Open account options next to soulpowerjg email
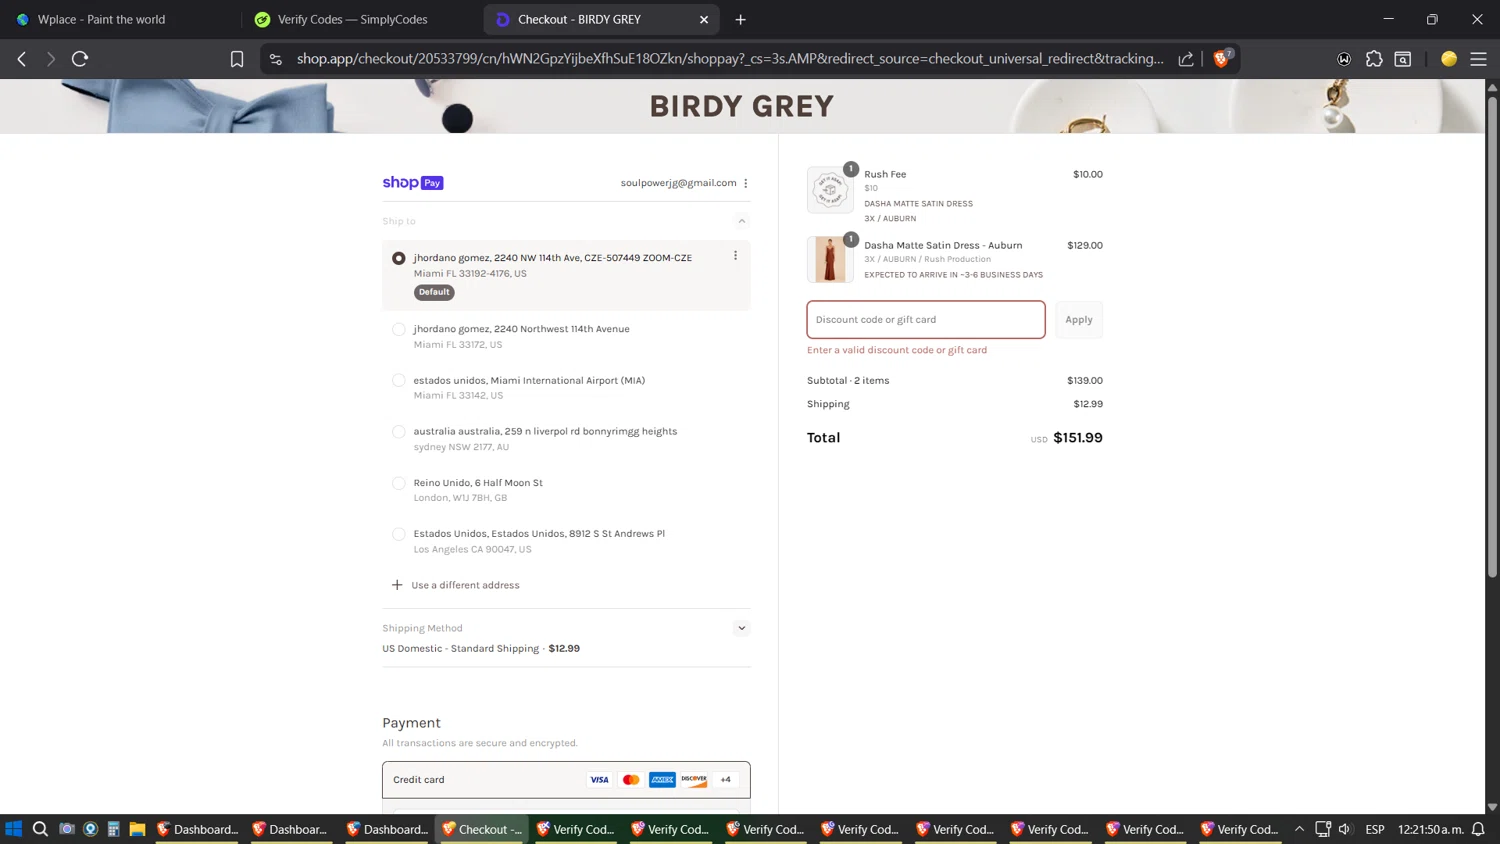 tap(746, 183)
